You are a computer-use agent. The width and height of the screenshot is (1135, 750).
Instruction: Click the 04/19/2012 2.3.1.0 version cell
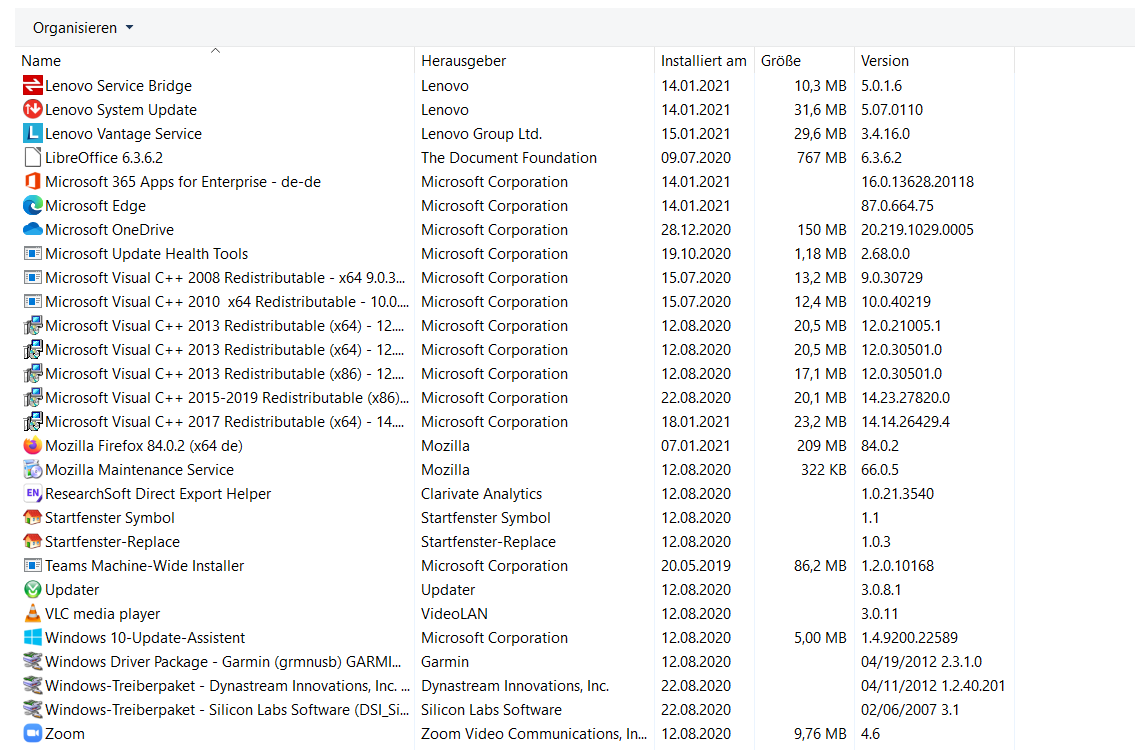921,661
